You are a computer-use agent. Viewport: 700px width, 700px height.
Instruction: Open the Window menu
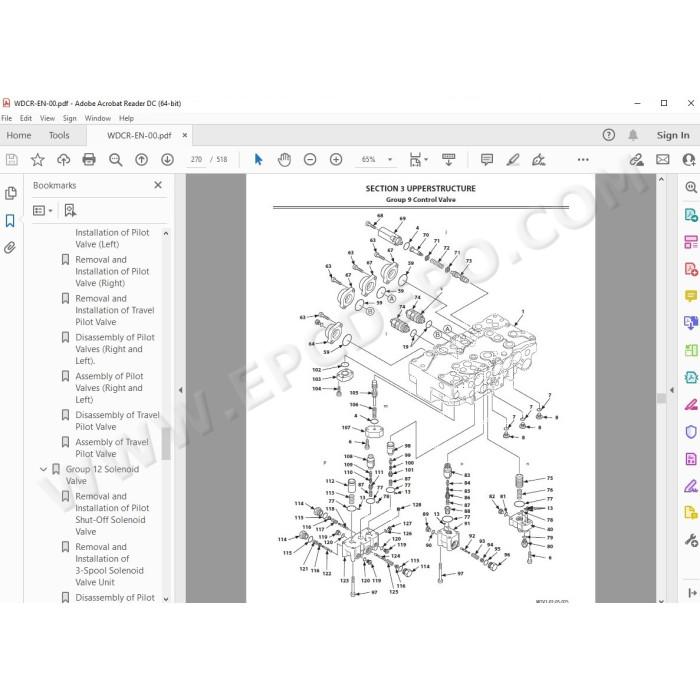[x=98, y=118]
